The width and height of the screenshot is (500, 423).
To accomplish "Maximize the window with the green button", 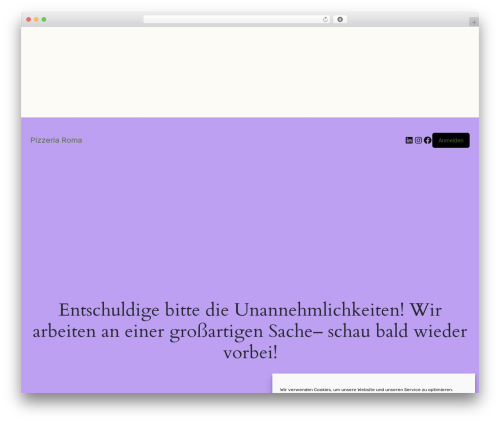I will [44, 20].
